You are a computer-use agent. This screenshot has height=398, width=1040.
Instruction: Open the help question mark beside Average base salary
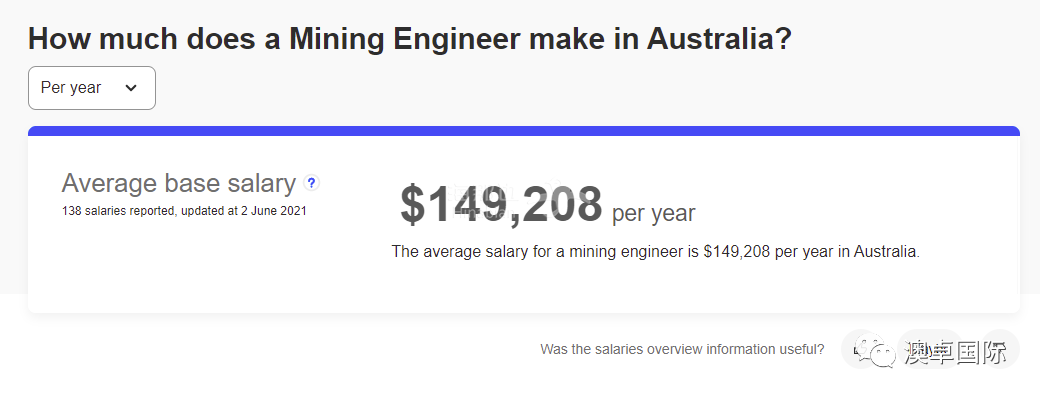pos(311,183)
